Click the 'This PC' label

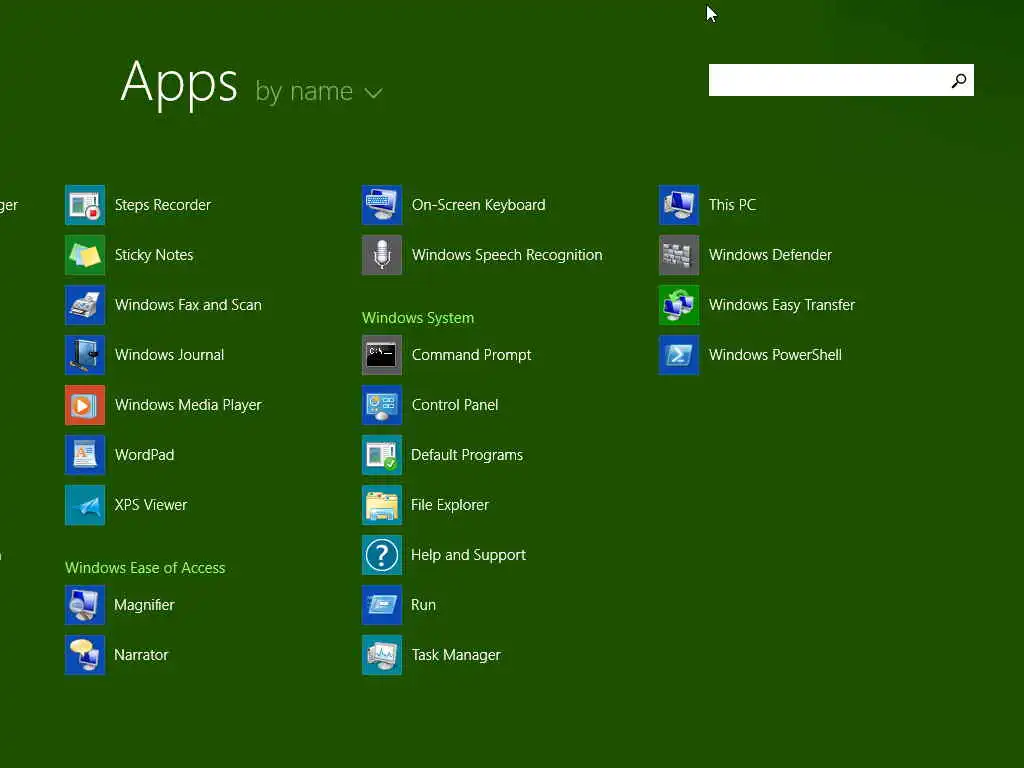coord(733,205)
